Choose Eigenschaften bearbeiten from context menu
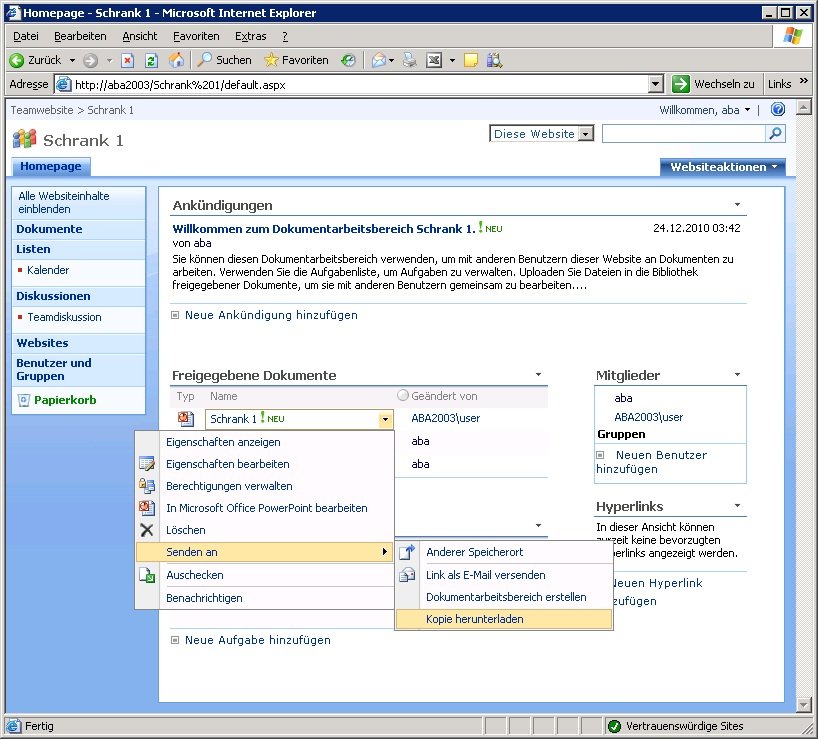Image resolution: width=818 pixels, height=739 pixels. tap(265, 464)
